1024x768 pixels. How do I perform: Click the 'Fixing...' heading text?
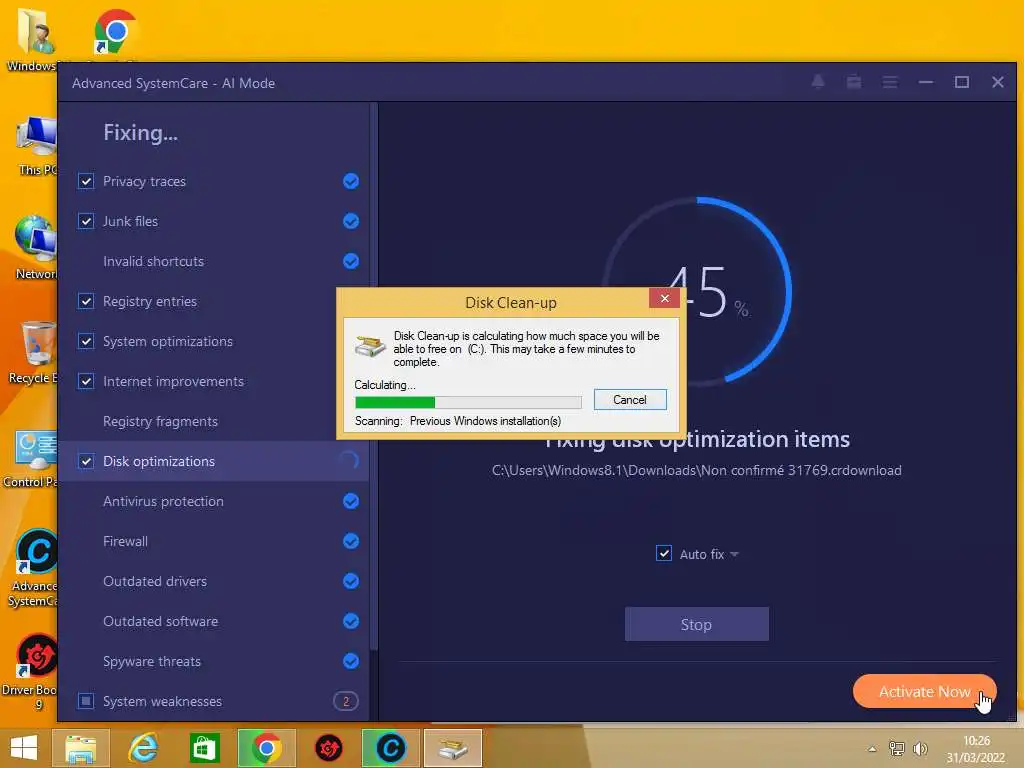point(140,133)
